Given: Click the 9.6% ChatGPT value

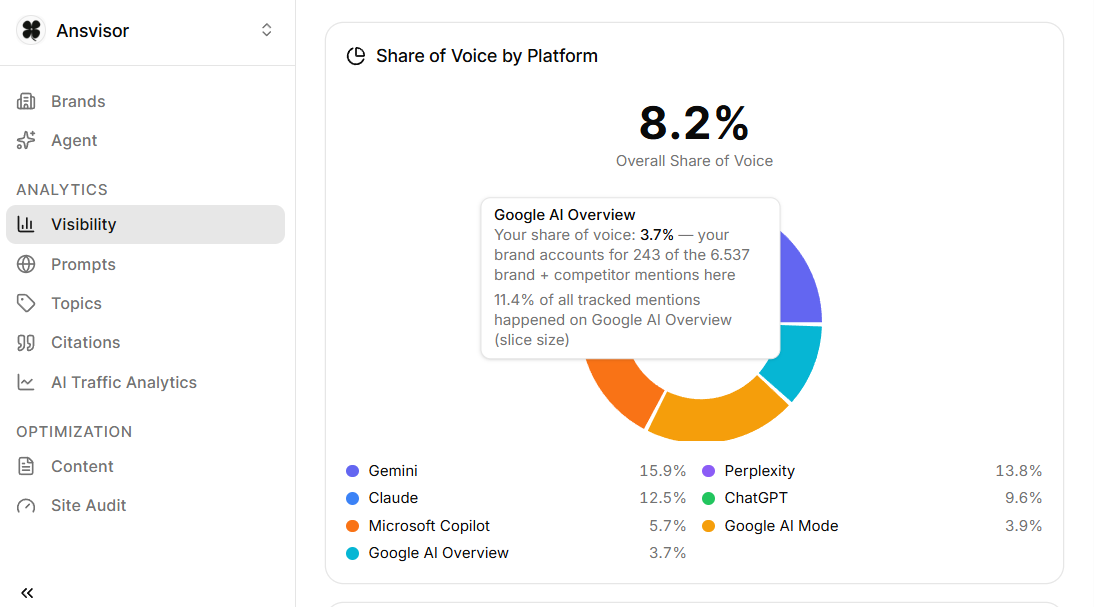Looking at the screenshot, I should coord(1023,498).
